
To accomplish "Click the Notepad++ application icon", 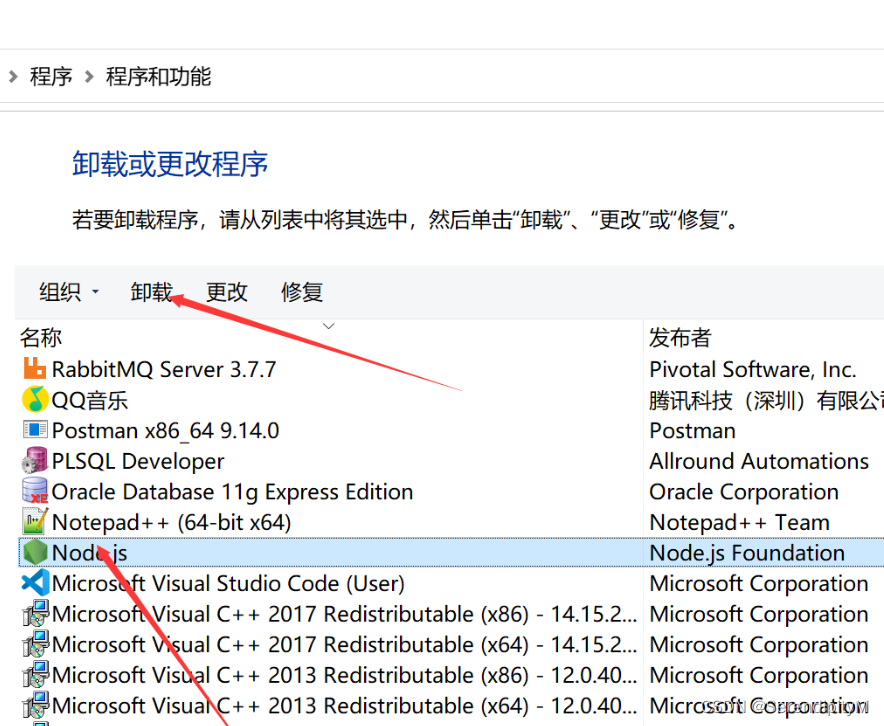I will coord(33,521).
